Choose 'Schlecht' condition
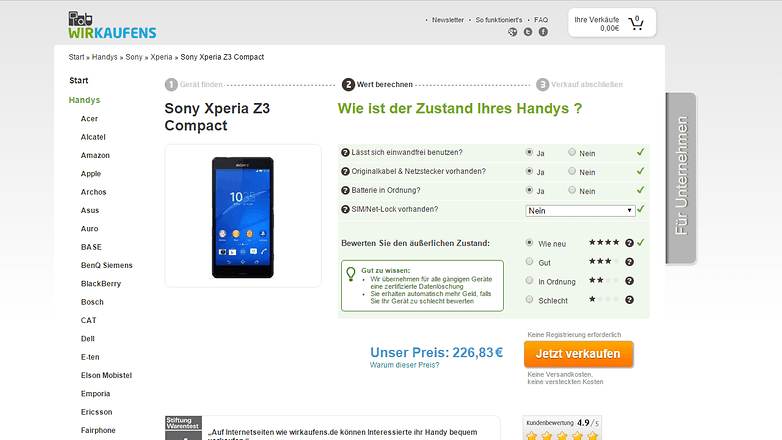782x440 pixels. click(x=529, y=300)
